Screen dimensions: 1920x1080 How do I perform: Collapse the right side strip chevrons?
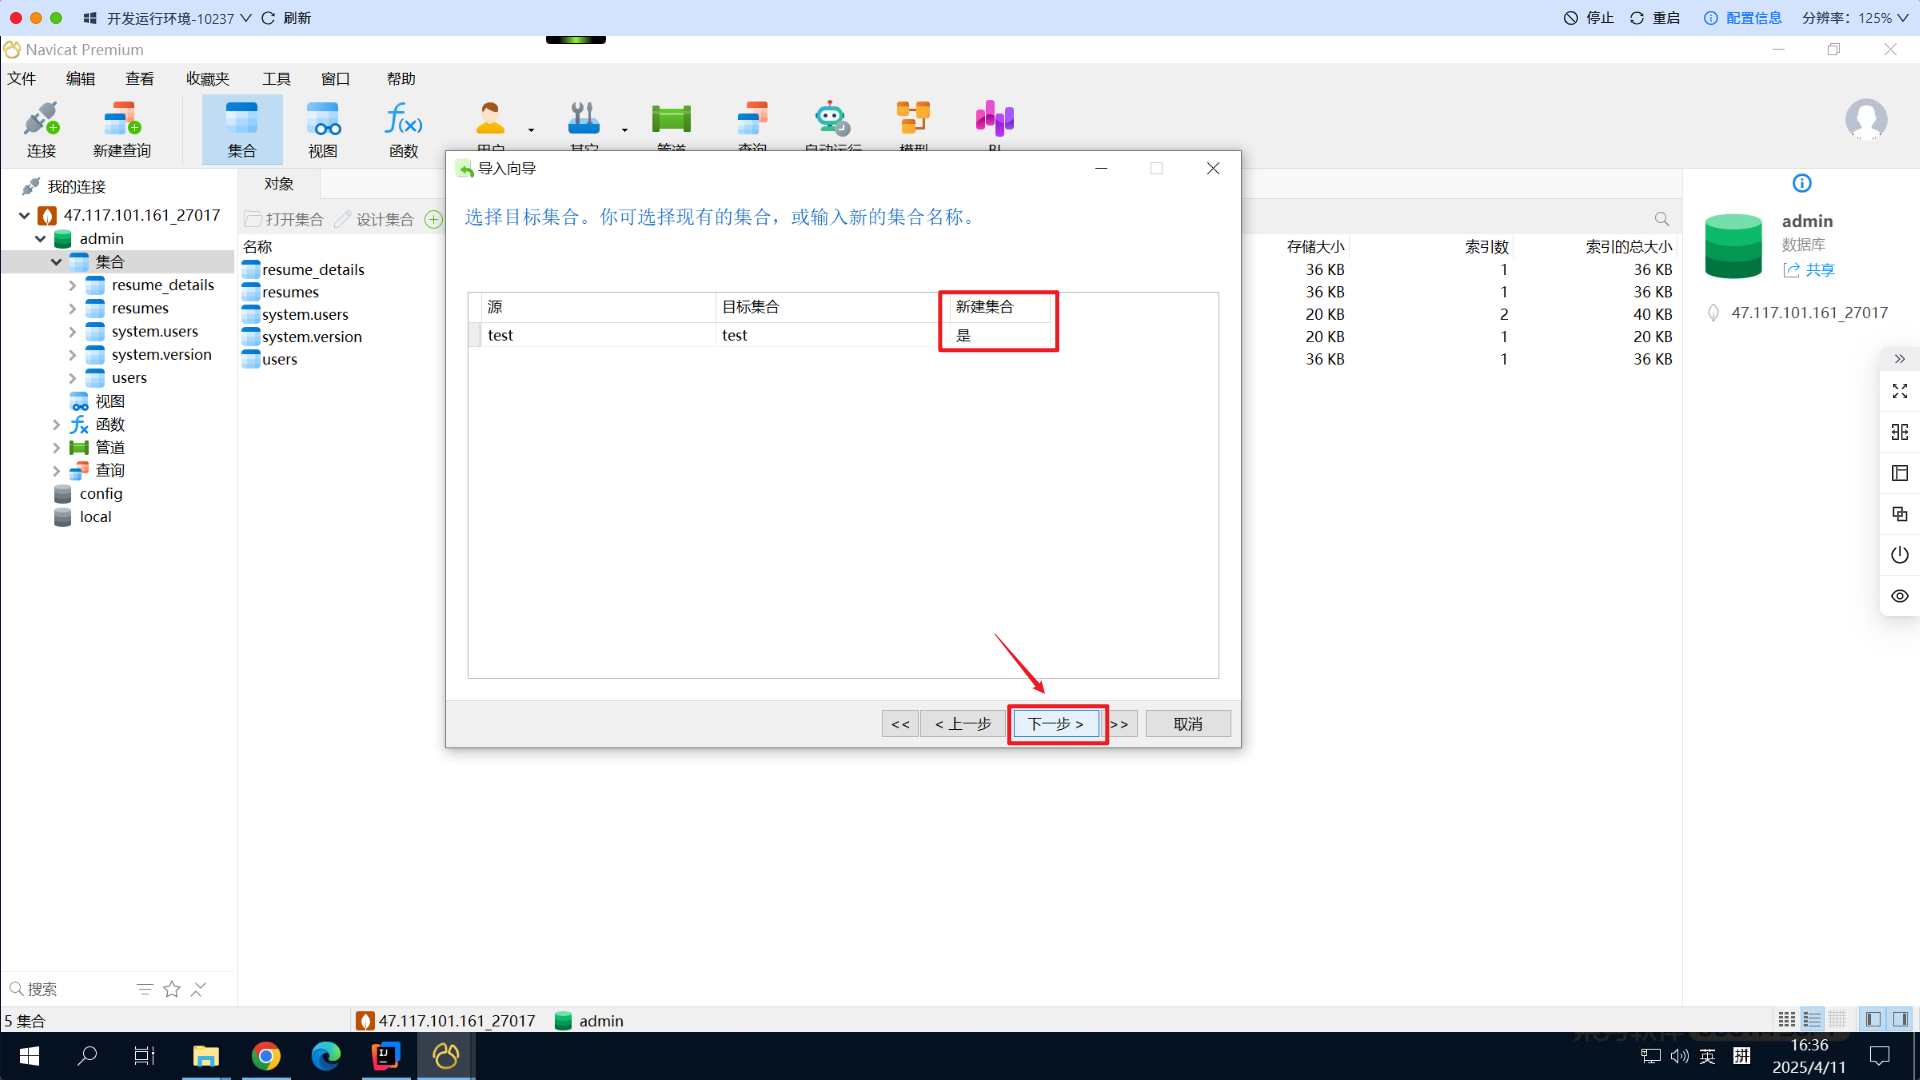[x=1900, y=359]
